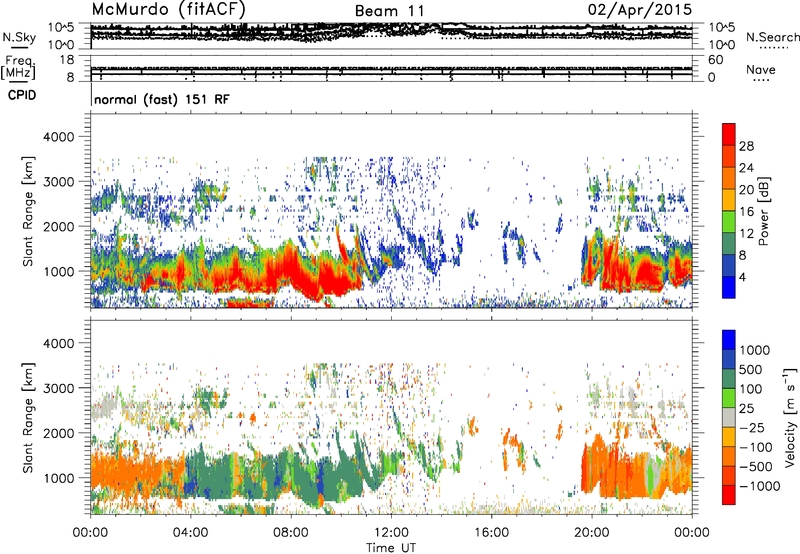The width and height of the screenshot is (800, 554).
Task: Click the 'Beam 11' header label
Action: (389, 11)
